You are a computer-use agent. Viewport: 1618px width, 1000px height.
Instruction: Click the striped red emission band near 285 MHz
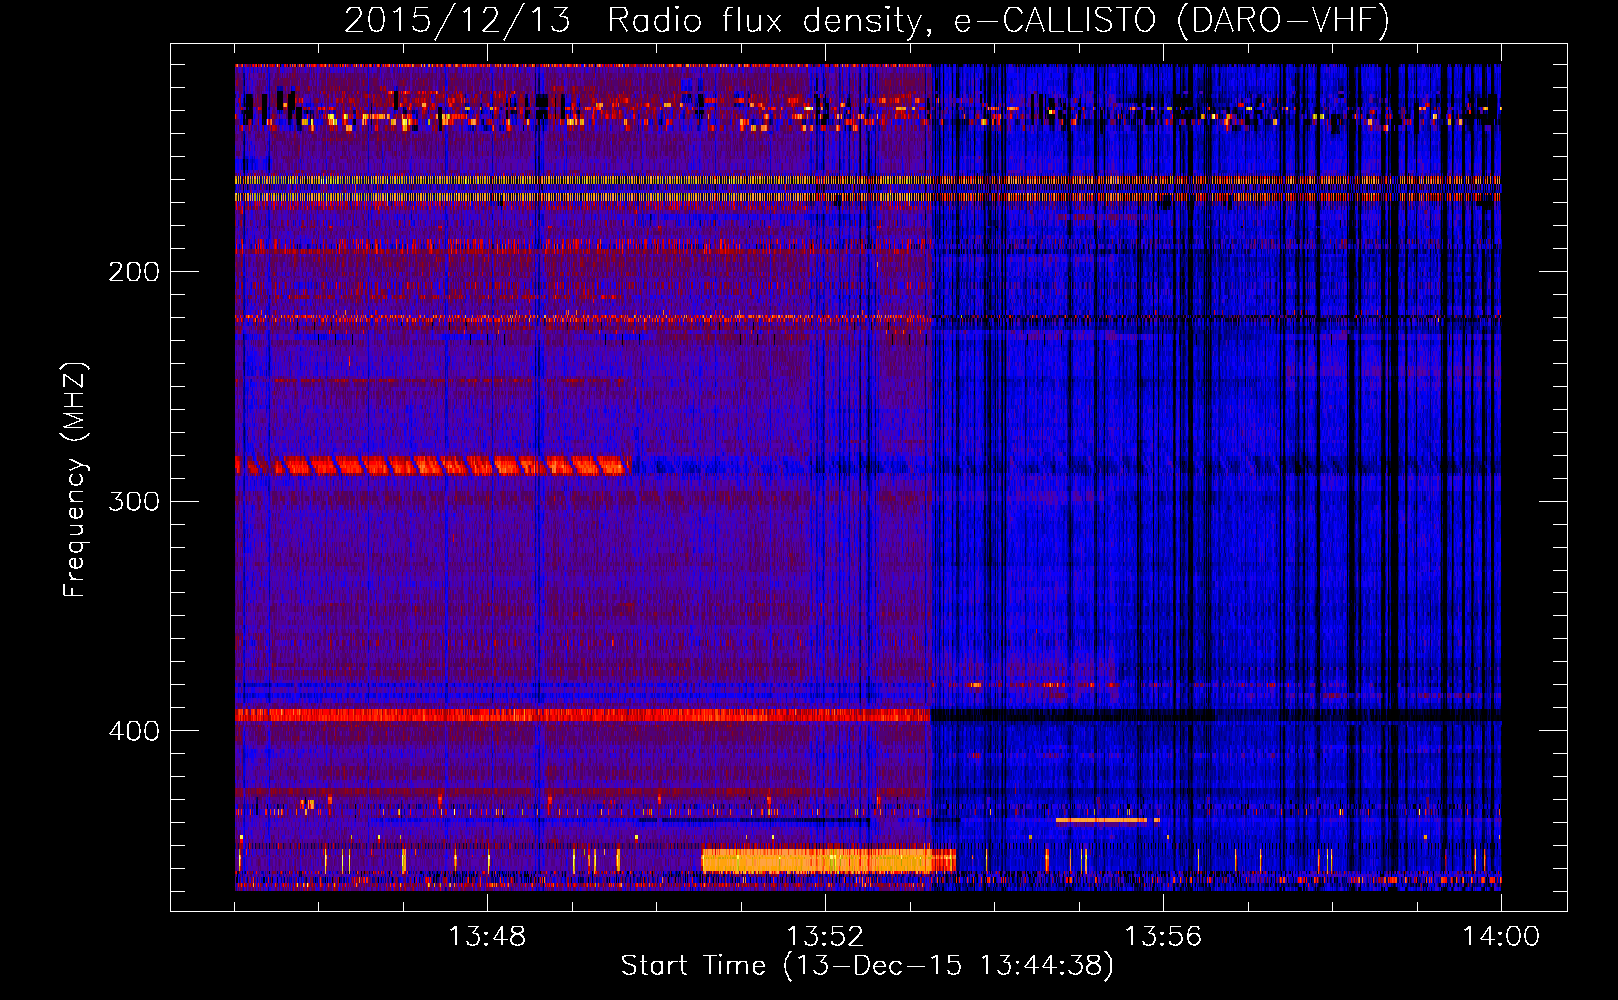[x=432, y=465]
